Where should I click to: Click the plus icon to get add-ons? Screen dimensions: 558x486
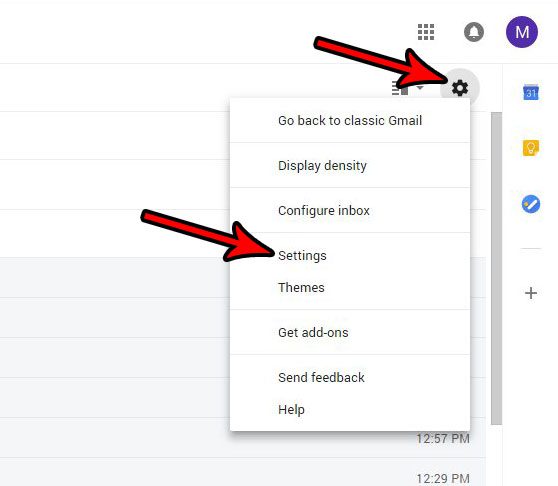531,293
